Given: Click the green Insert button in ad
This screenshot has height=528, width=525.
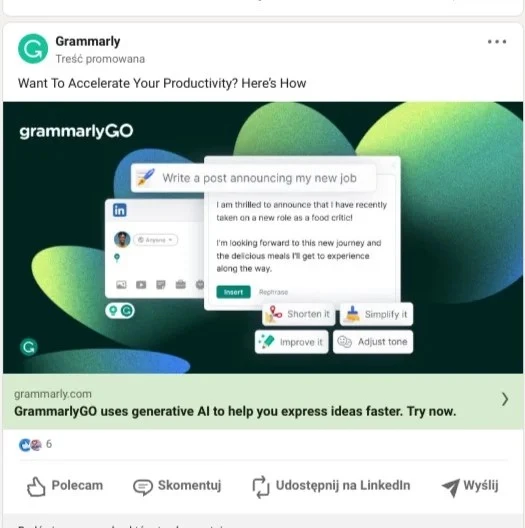Looking at the screenshot, I should [x=233, y=292].
